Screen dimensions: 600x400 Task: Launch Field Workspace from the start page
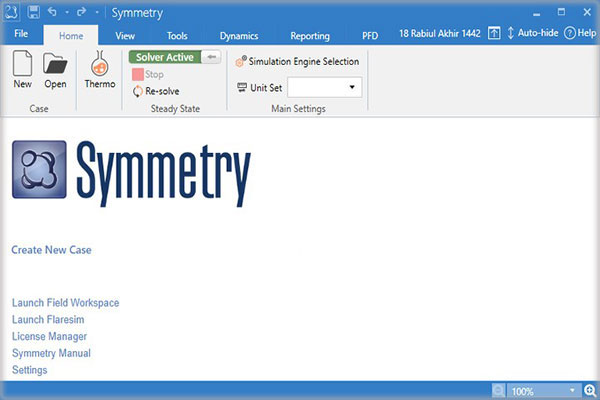click(65, 303)
